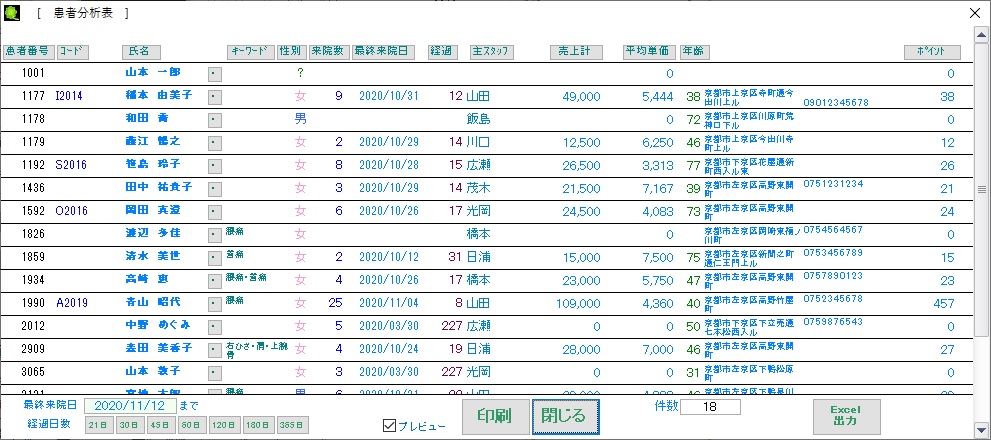991x440 pixels.
Task: Click last visit date 2020/11/04
Action: click(389, 303)
